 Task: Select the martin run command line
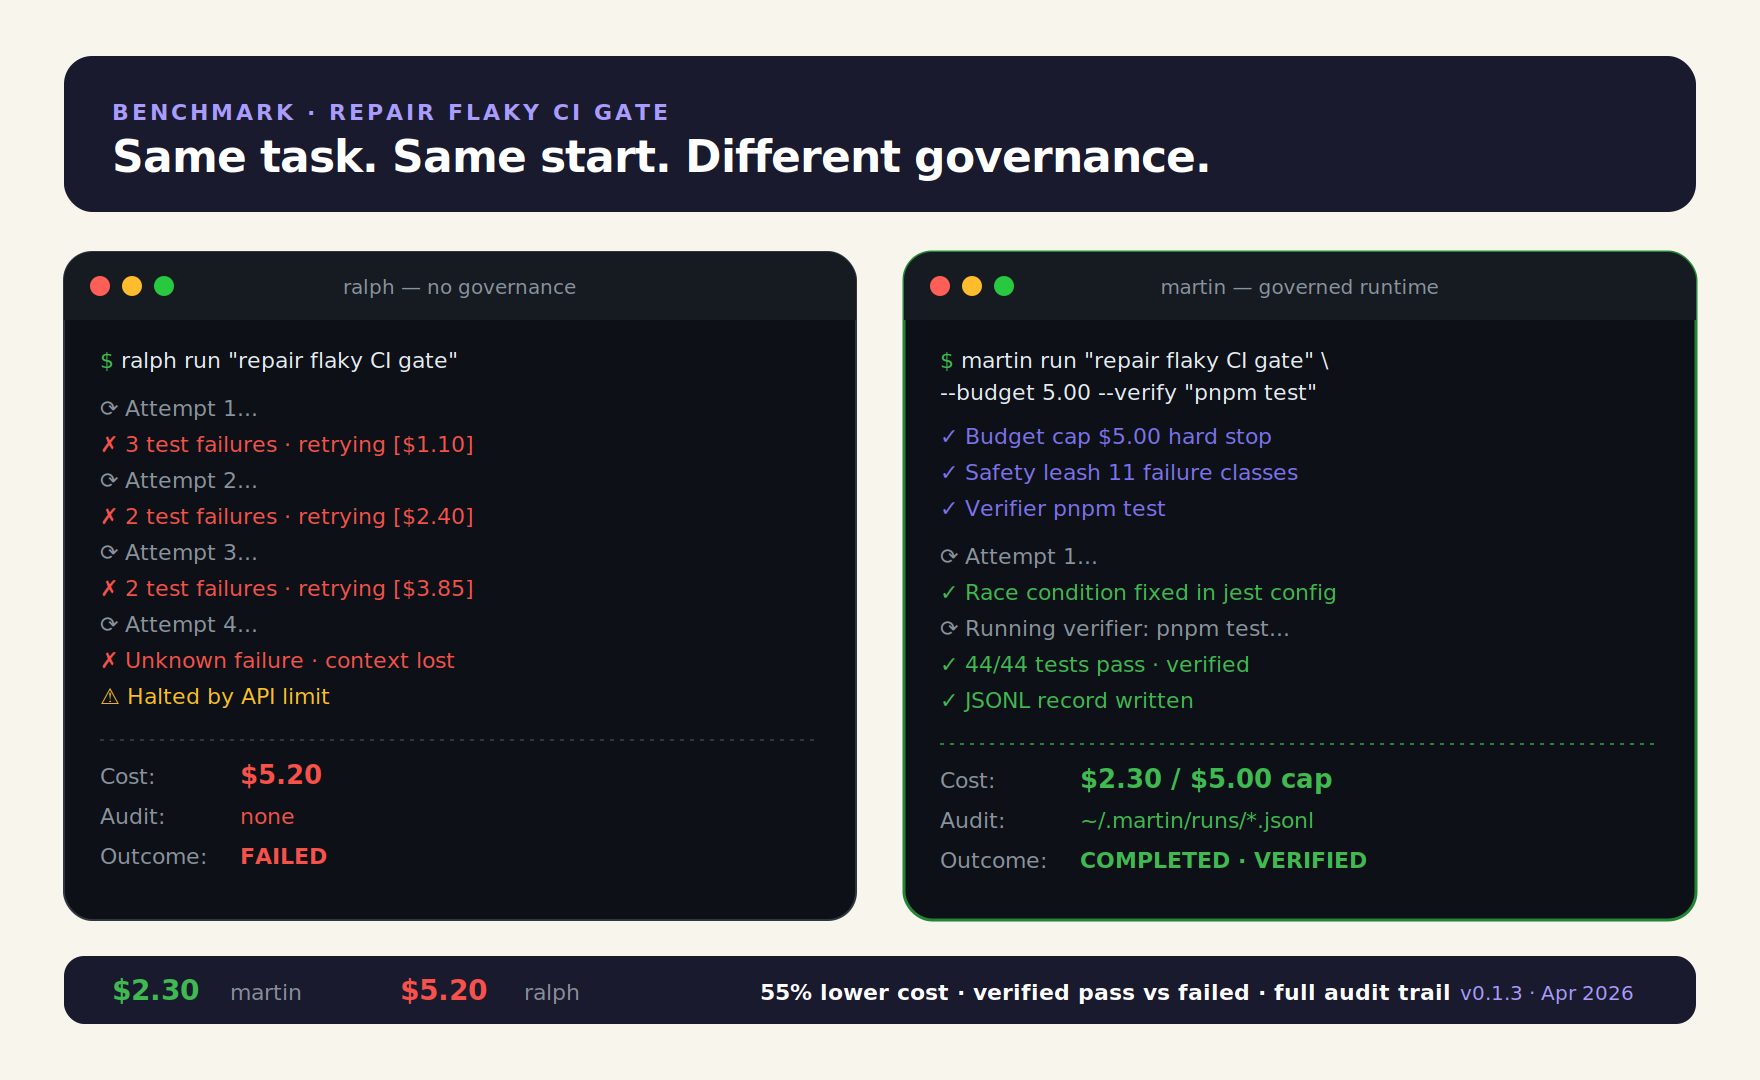point(1134,360)
